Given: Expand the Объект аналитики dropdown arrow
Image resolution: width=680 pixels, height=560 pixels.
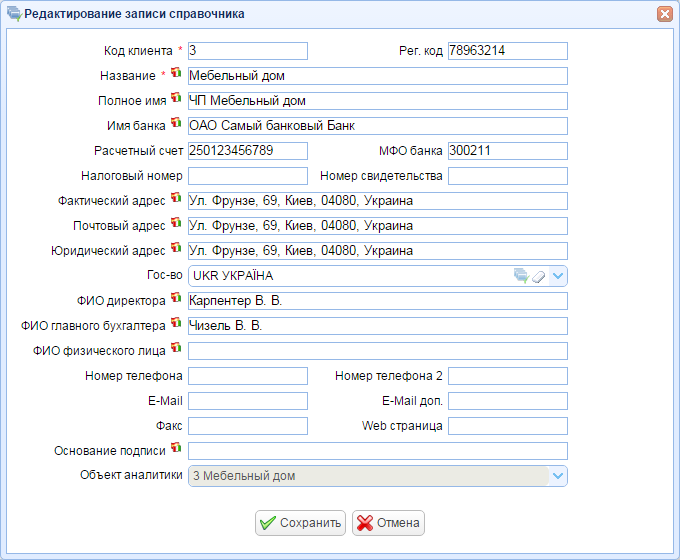Looking at the screenshot, I should 558,476.
